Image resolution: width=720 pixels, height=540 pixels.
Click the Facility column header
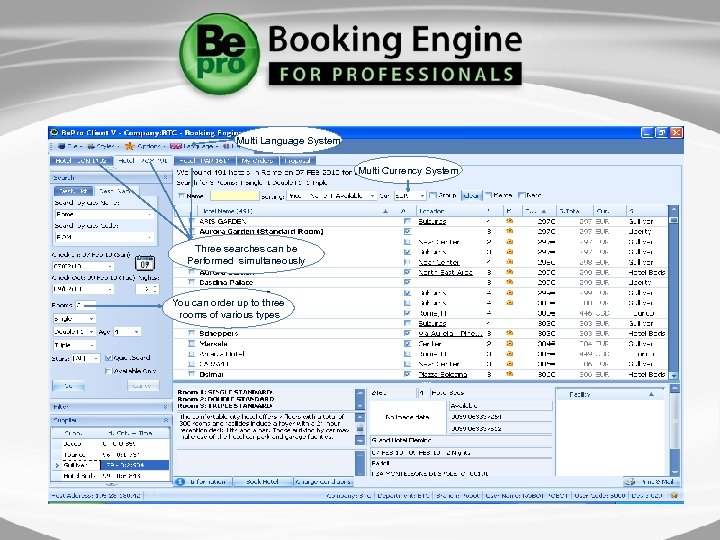coord(611,394)
